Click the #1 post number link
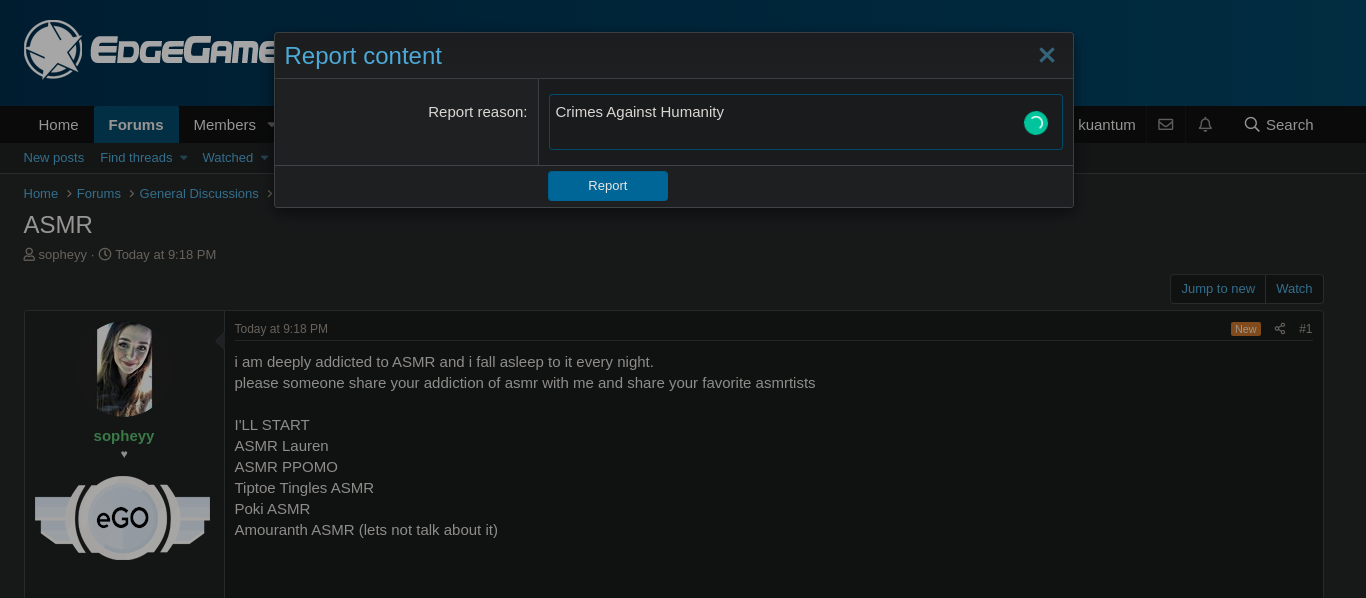 tap(1305, 329)
